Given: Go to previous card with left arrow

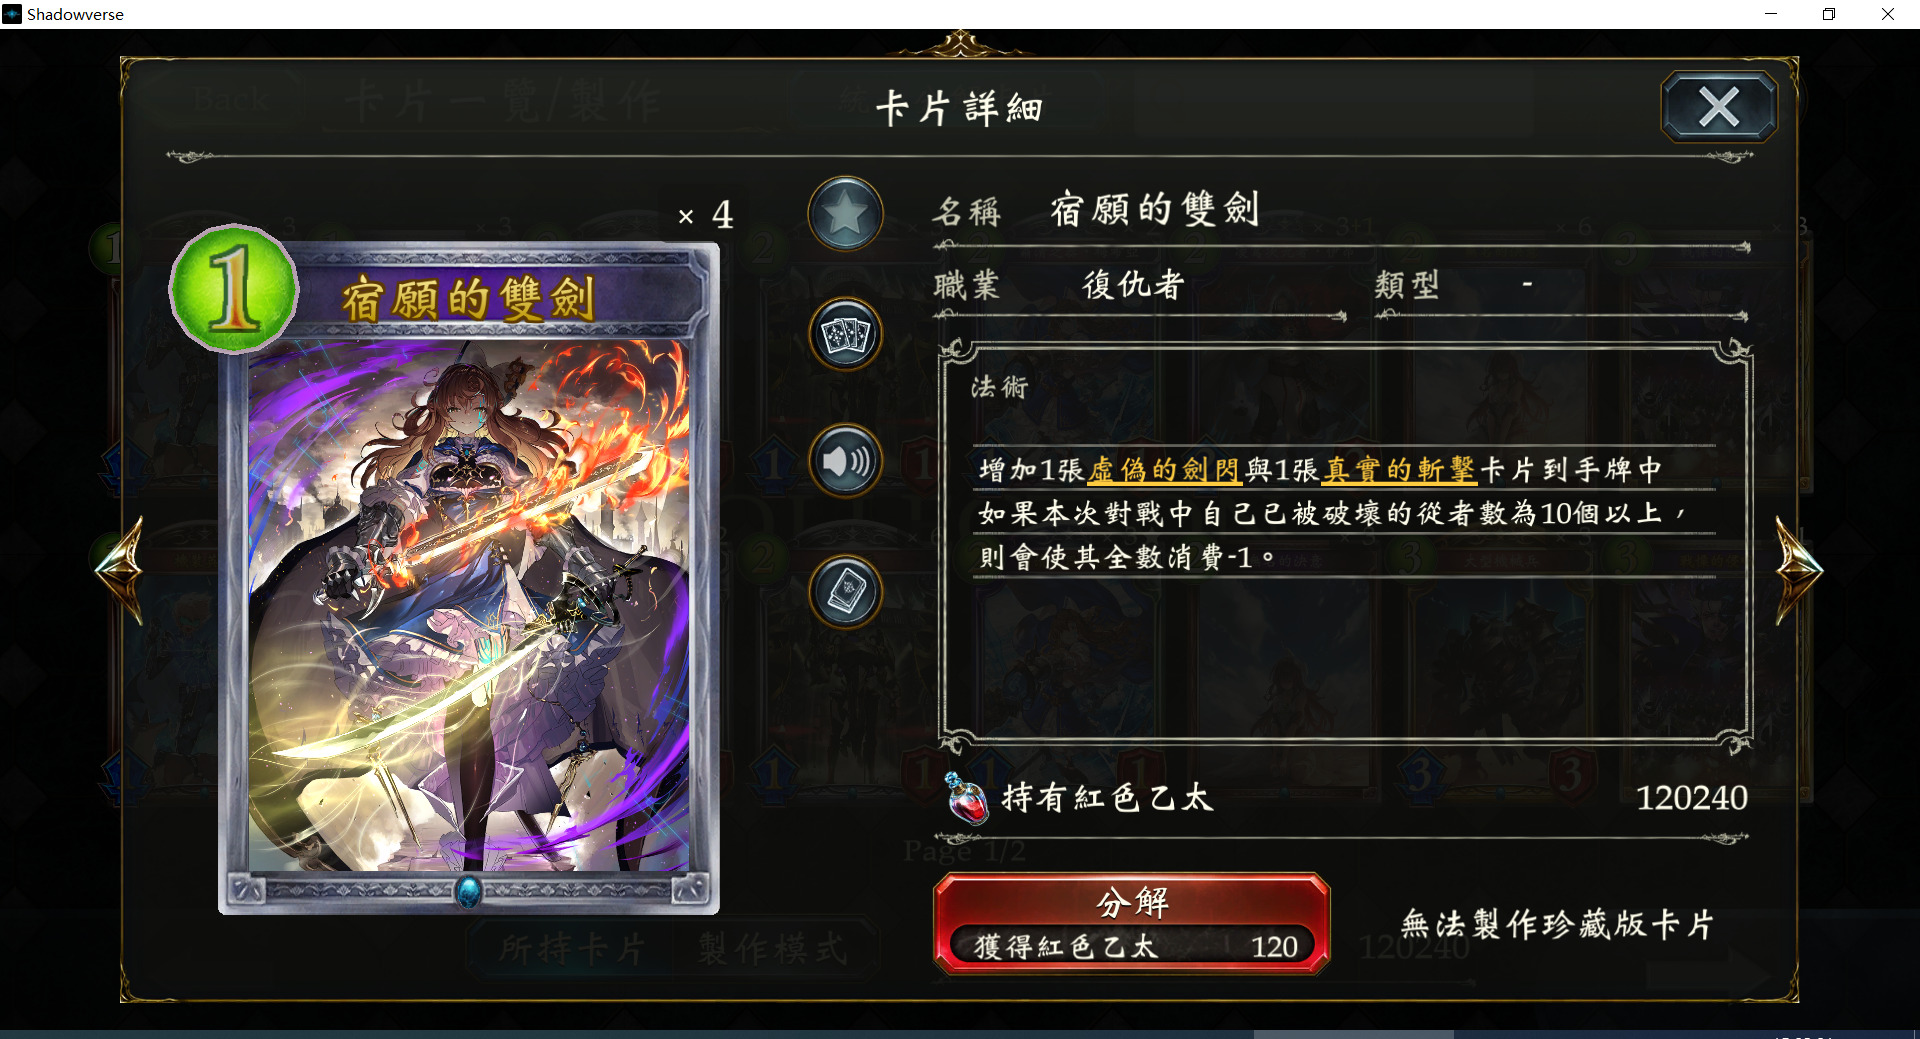Looking at the screenshot, I should pyautogui.click(x=120, y=570).
